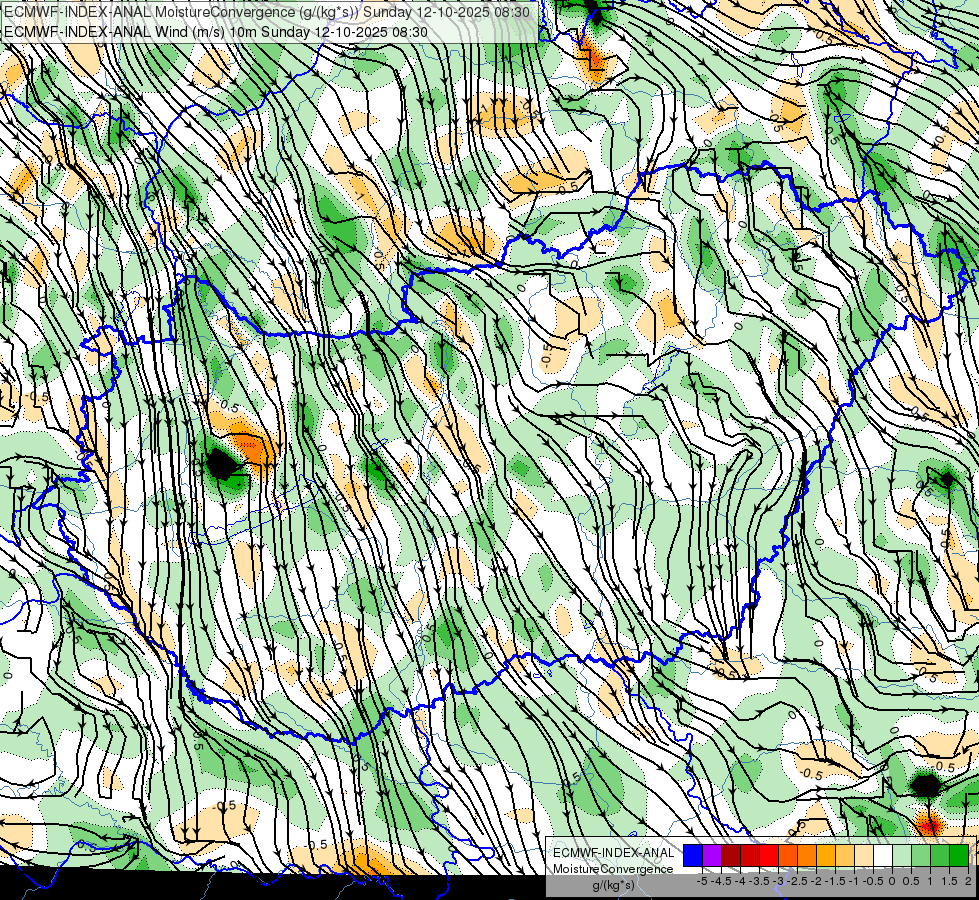Click the -3.5 tick label on the legend
Image resolution: width=979 pixels, height=900 pixels.
(x=759, y=881)
